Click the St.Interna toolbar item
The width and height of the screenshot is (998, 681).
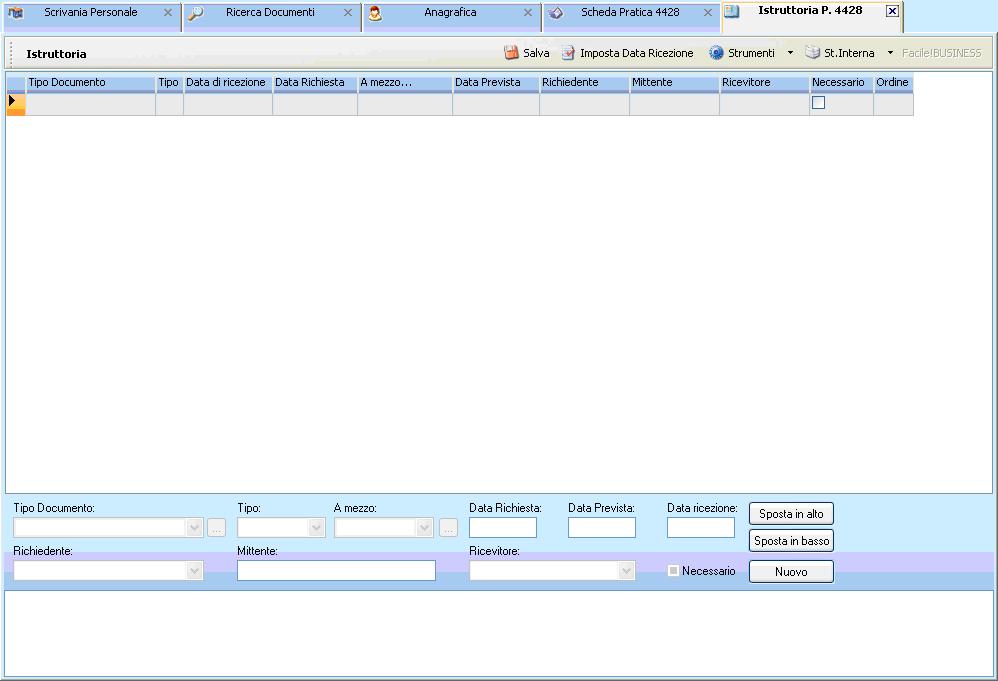click(840, 53)
